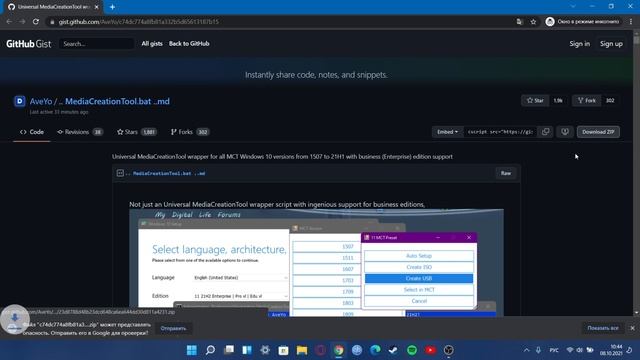This screenshot has height=360, width=640.
Task: Open Task View on the taskbar
Action: (x=229, y=350)
